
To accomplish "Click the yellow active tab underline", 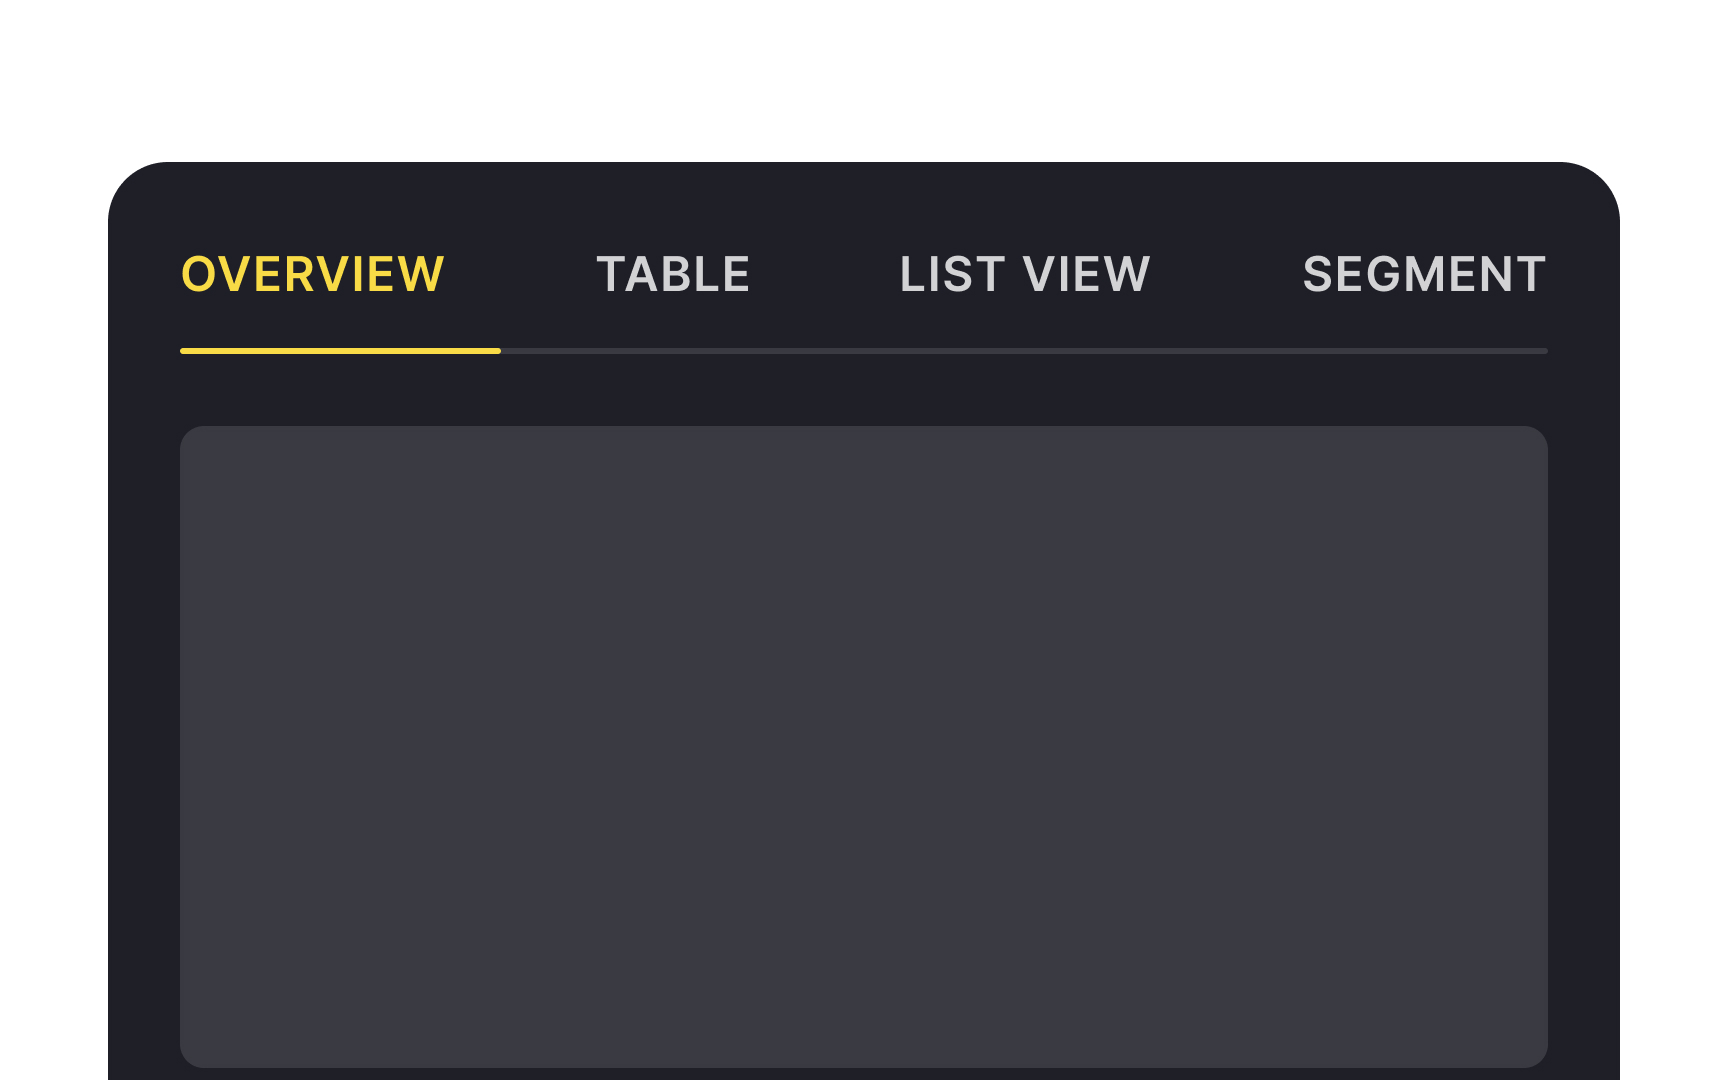I will pos(340,351).
